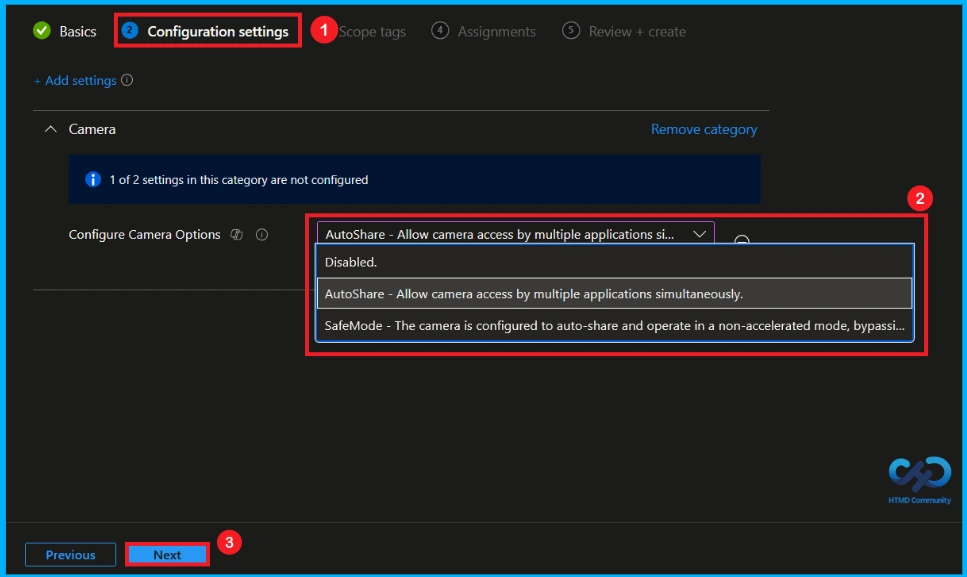Select the Configuration settings tab
The width and height of the screenshot is (967, 577).
[x=206, y=31]
